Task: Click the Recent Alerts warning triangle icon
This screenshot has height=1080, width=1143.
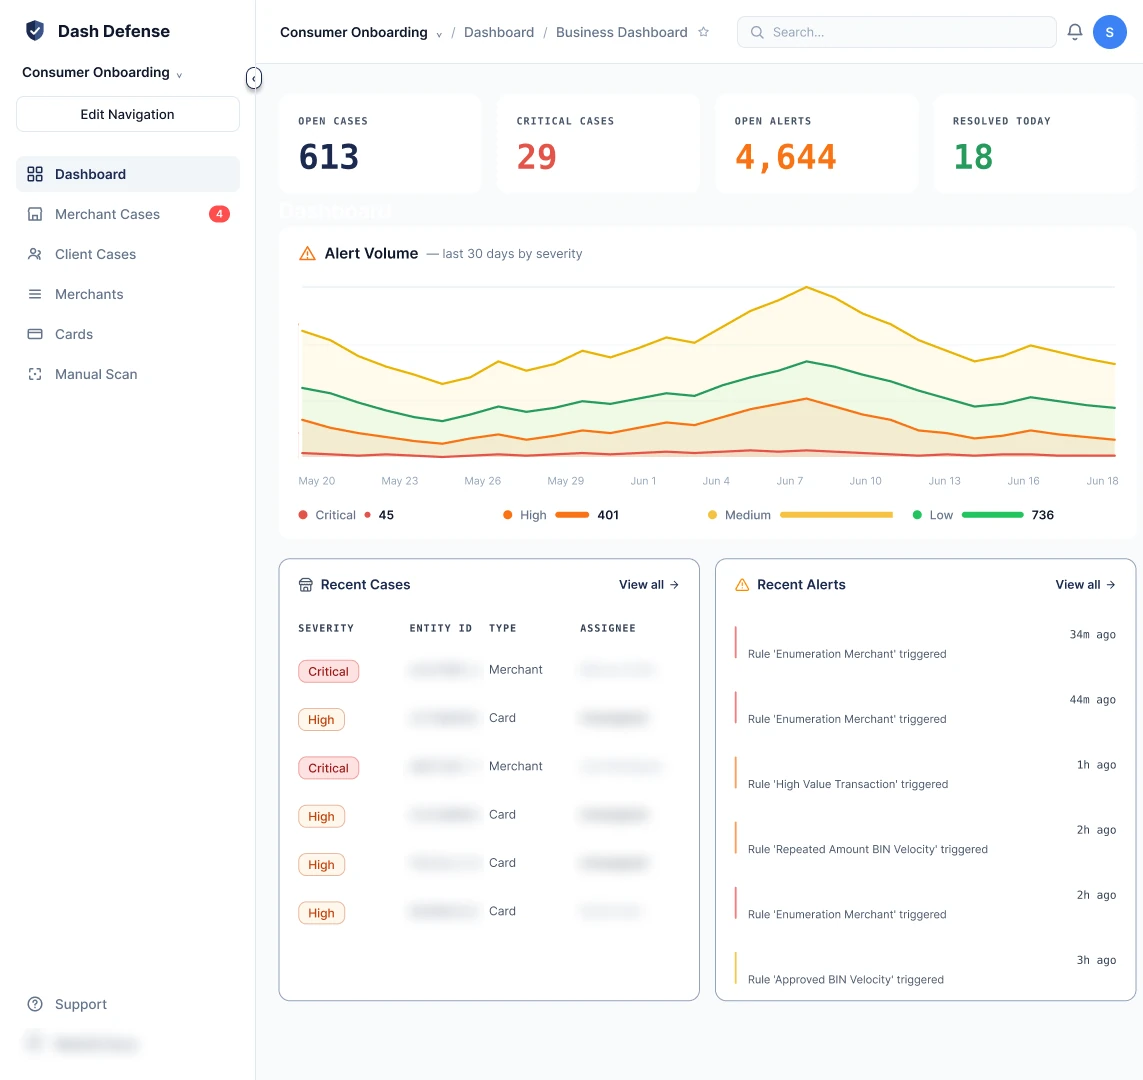Action: pos(742,584)
